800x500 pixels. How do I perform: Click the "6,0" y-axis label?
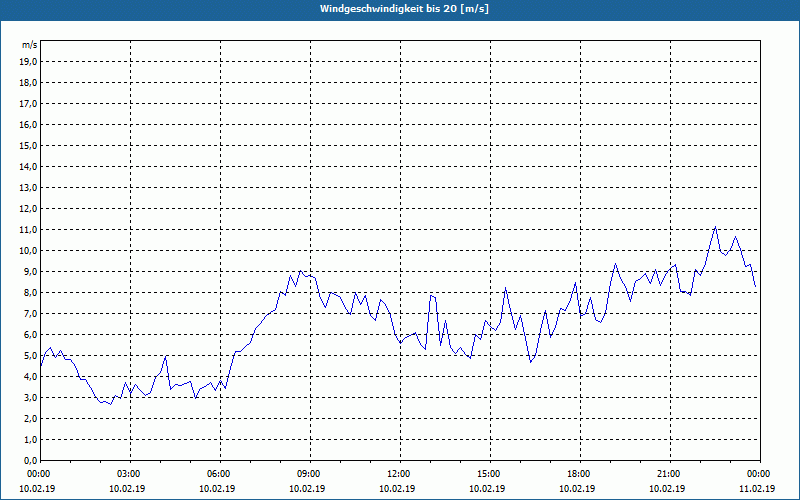click(30, 335)
